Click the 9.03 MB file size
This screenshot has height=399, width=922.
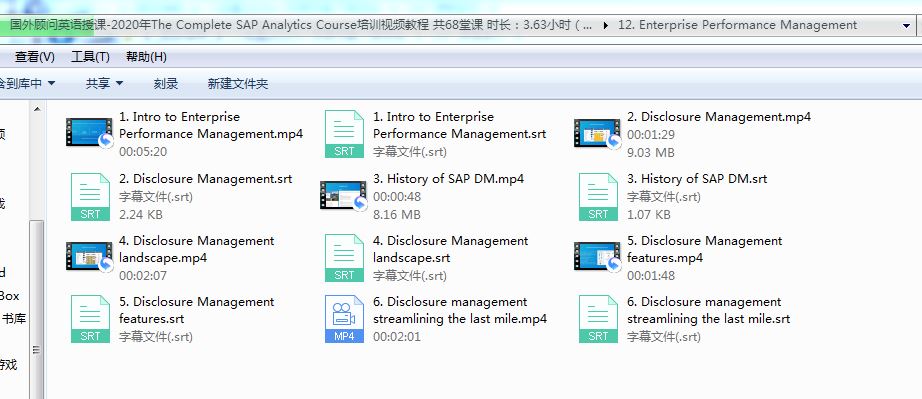pos(650,153)
